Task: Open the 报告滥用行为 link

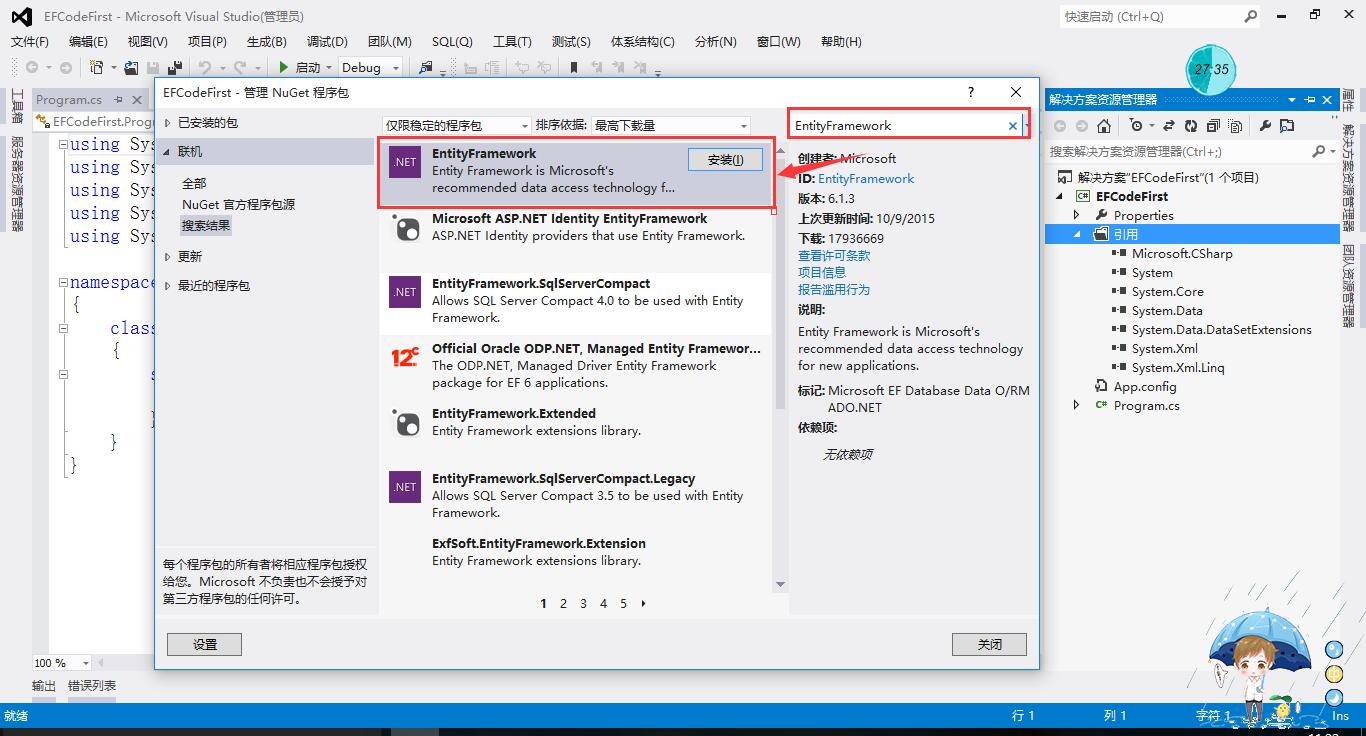Action: tap(834, 289)
